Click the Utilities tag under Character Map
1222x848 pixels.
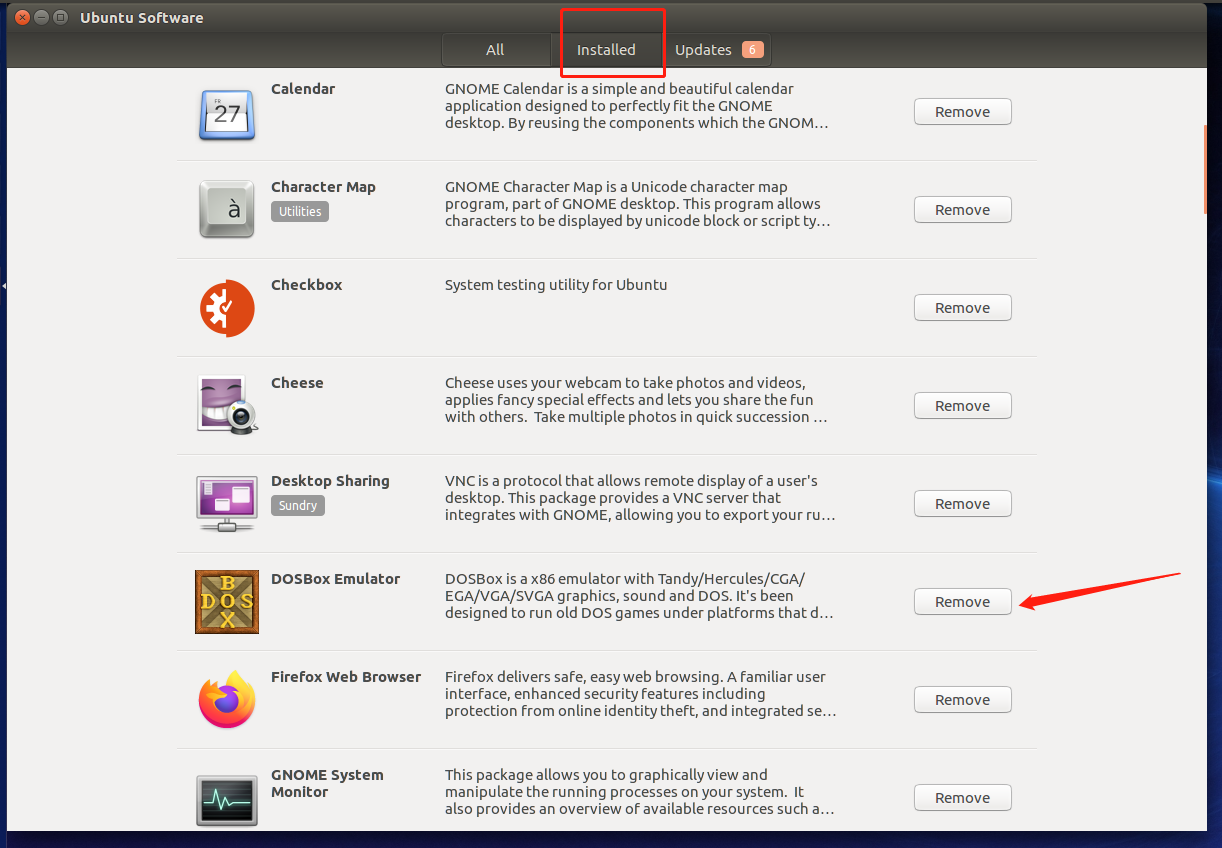click(x=300, y=211)
